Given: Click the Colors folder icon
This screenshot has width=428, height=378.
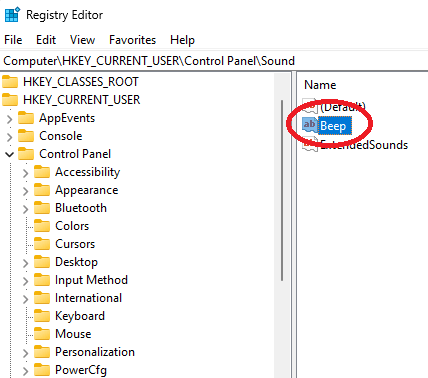Looking at the screenshot, I should coord(42,226).
